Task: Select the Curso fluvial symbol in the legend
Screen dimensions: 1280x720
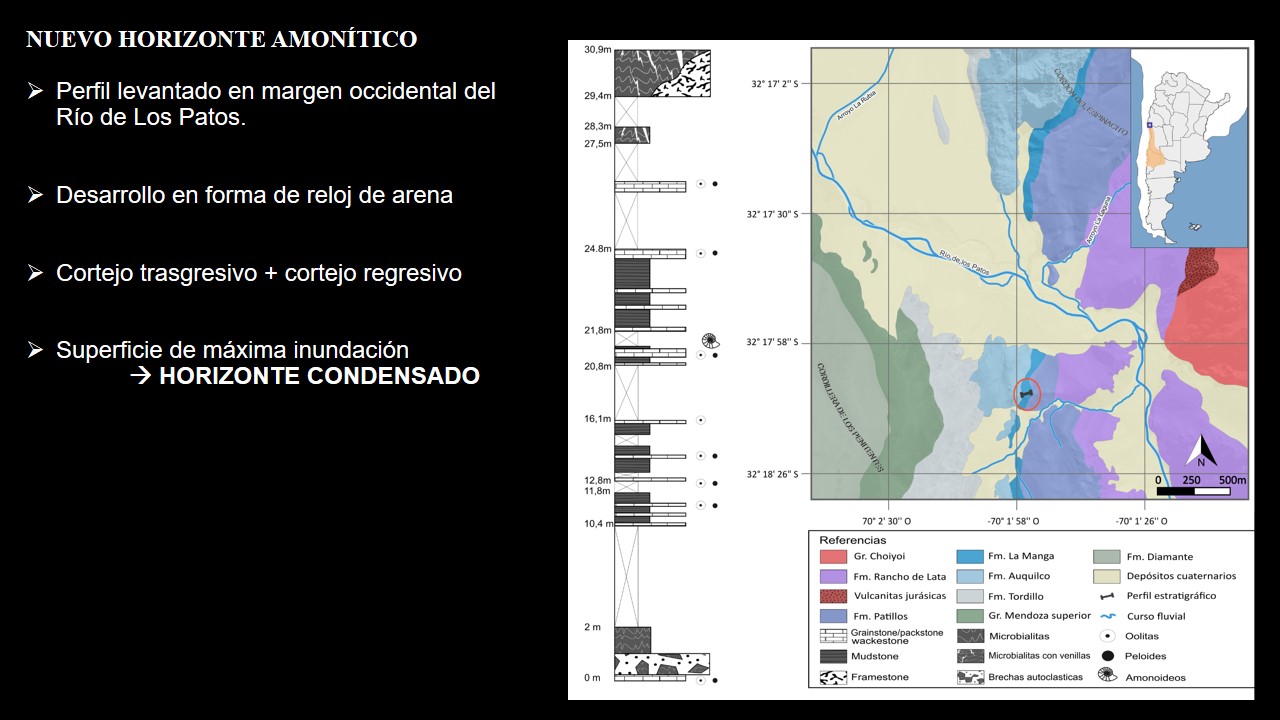Action: (x=1107, y=616)
